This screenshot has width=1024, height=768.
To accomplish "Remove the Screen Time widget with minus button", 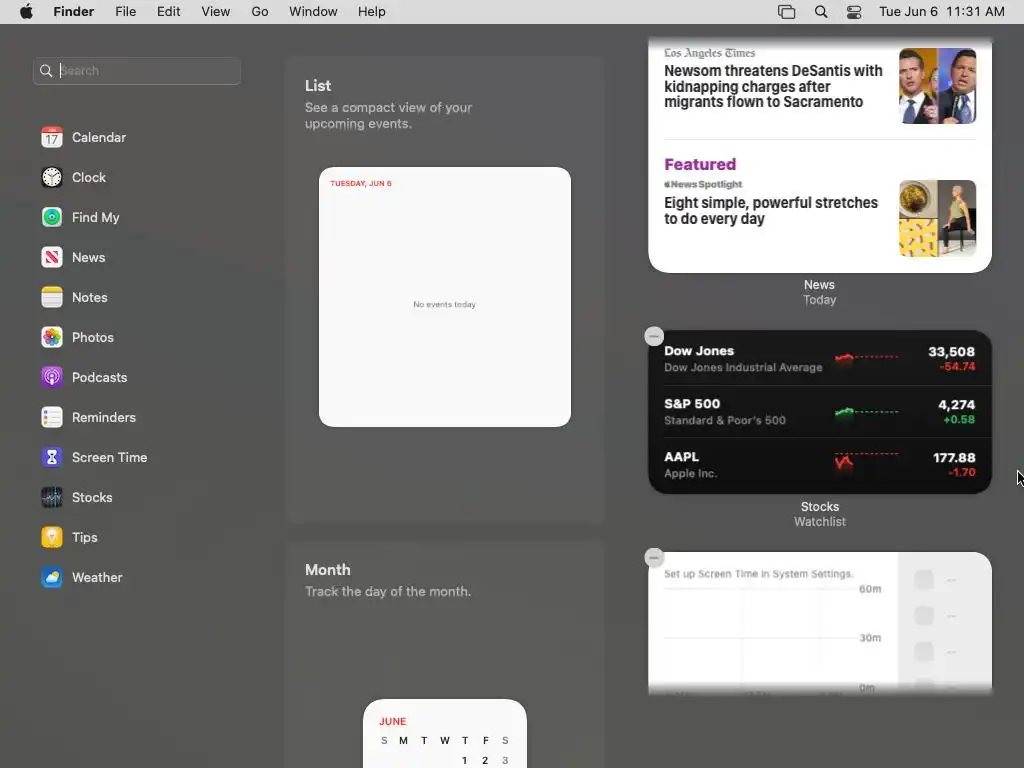I will pos(654,558).
